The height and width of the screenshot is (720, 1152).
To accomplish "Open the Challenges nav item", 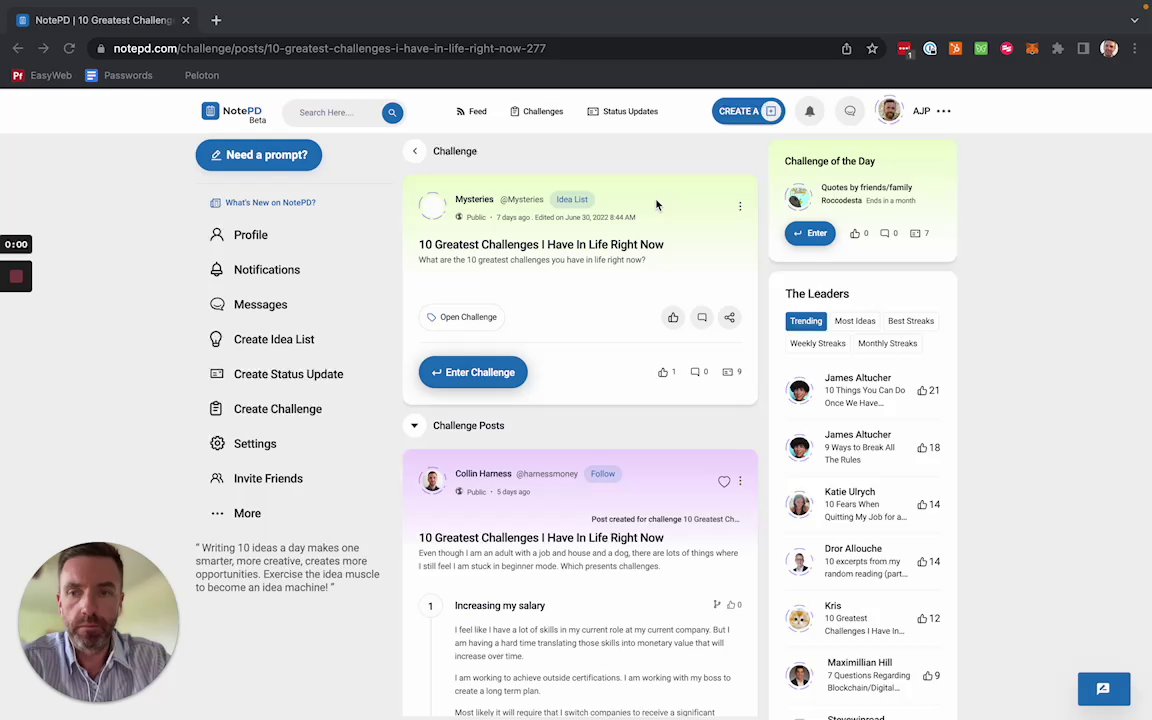I will pos(536,112).
